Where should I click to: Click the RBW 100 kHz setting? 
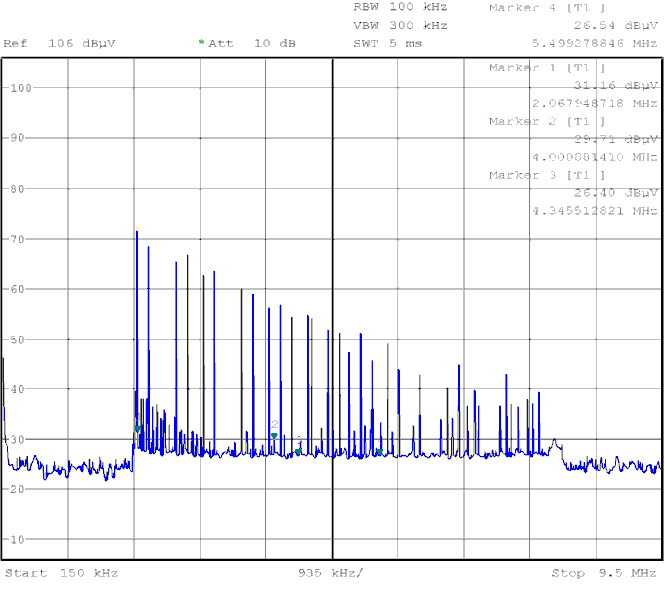[x=400, y=7]
